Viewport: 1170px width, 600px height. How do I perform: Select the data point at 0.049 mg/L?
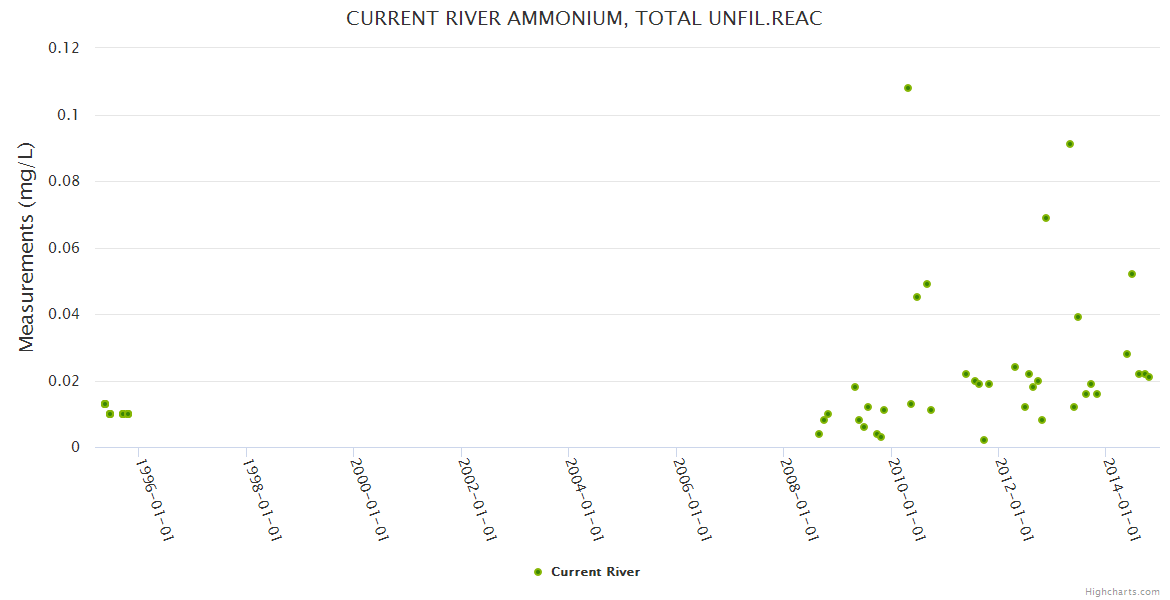[927, 284]
